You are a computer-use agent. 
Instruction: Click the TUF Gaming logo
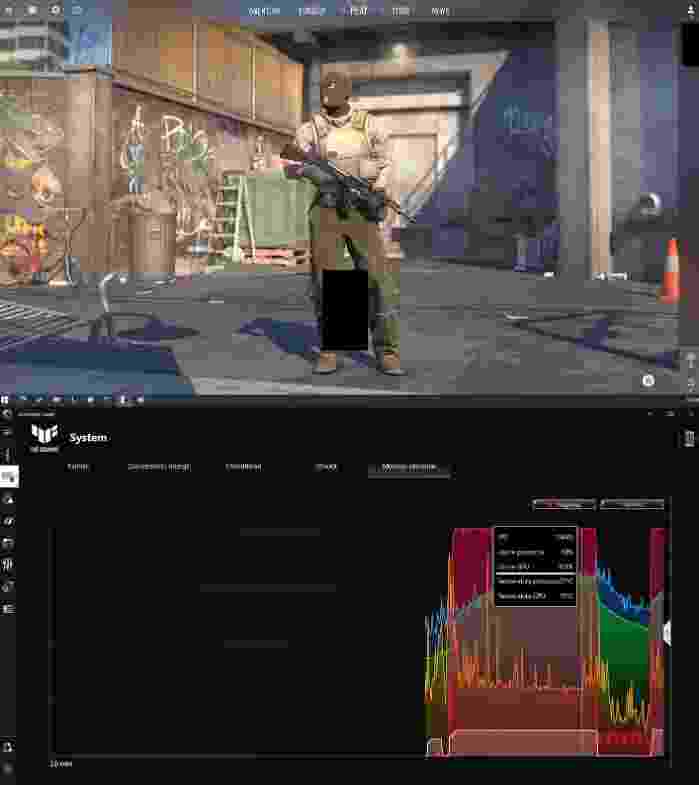click(x=45, y=438)
